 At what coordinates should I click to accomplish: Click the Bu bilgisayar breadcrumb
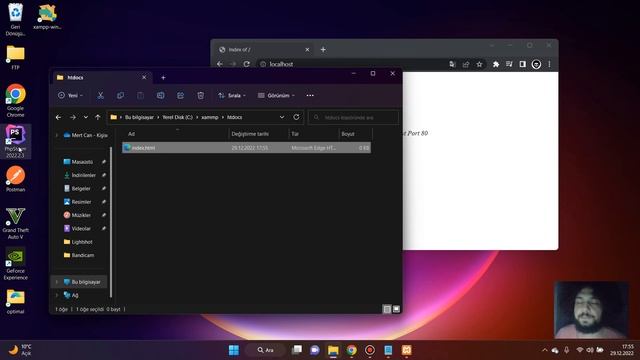pyautogui.click(x=139, y=117)
